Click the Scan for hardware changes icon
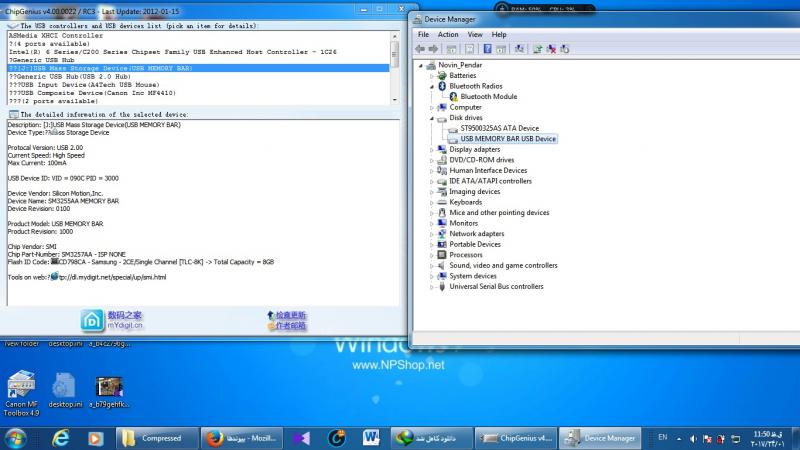 pos(519,49)
